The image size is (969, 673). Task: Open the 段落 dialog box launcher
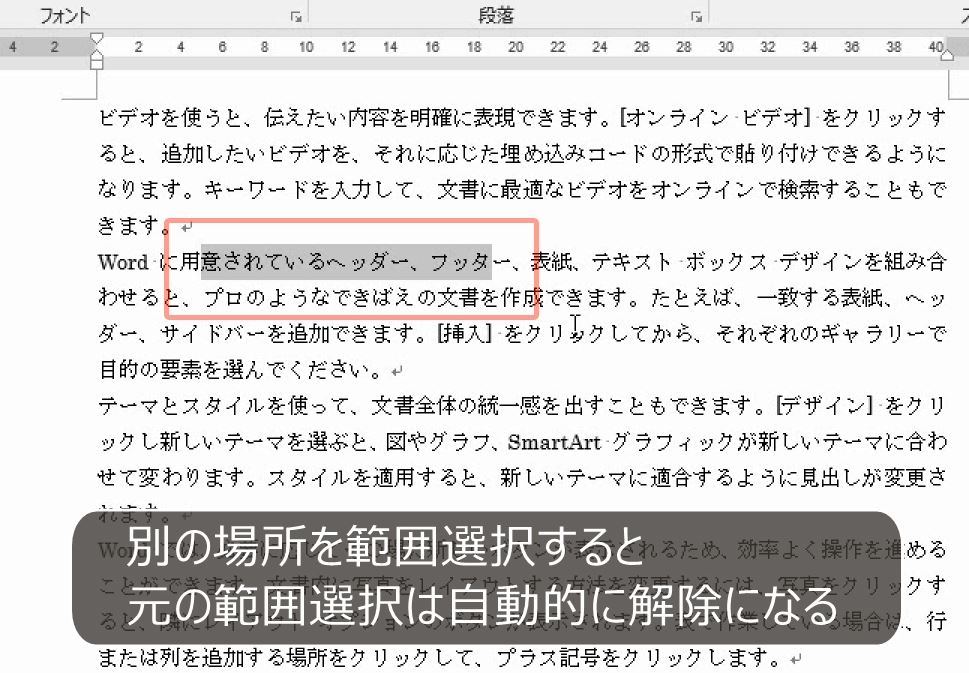point(696,17)
